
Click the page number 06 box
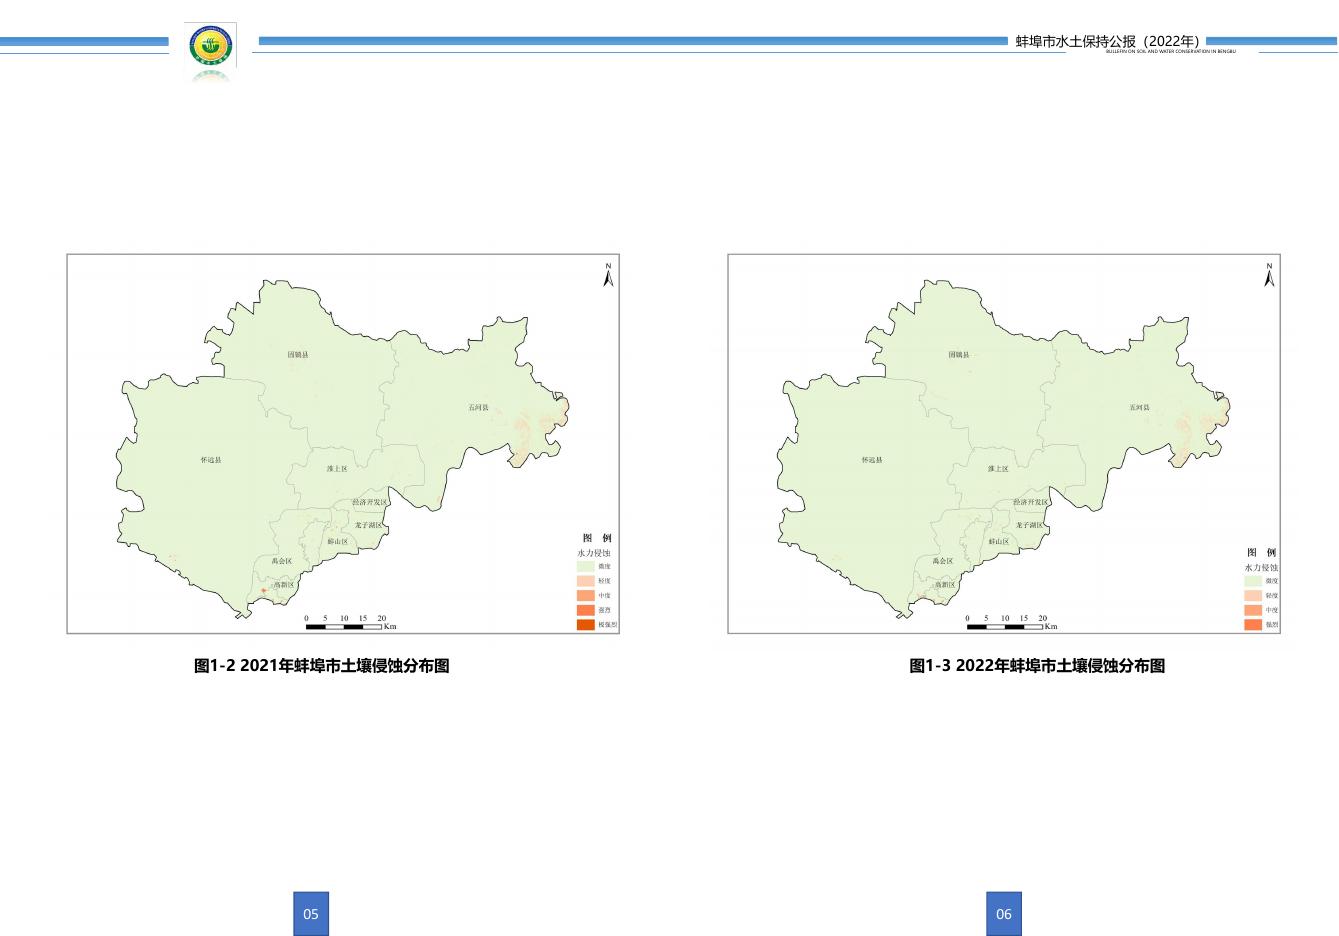(1004, 913)
